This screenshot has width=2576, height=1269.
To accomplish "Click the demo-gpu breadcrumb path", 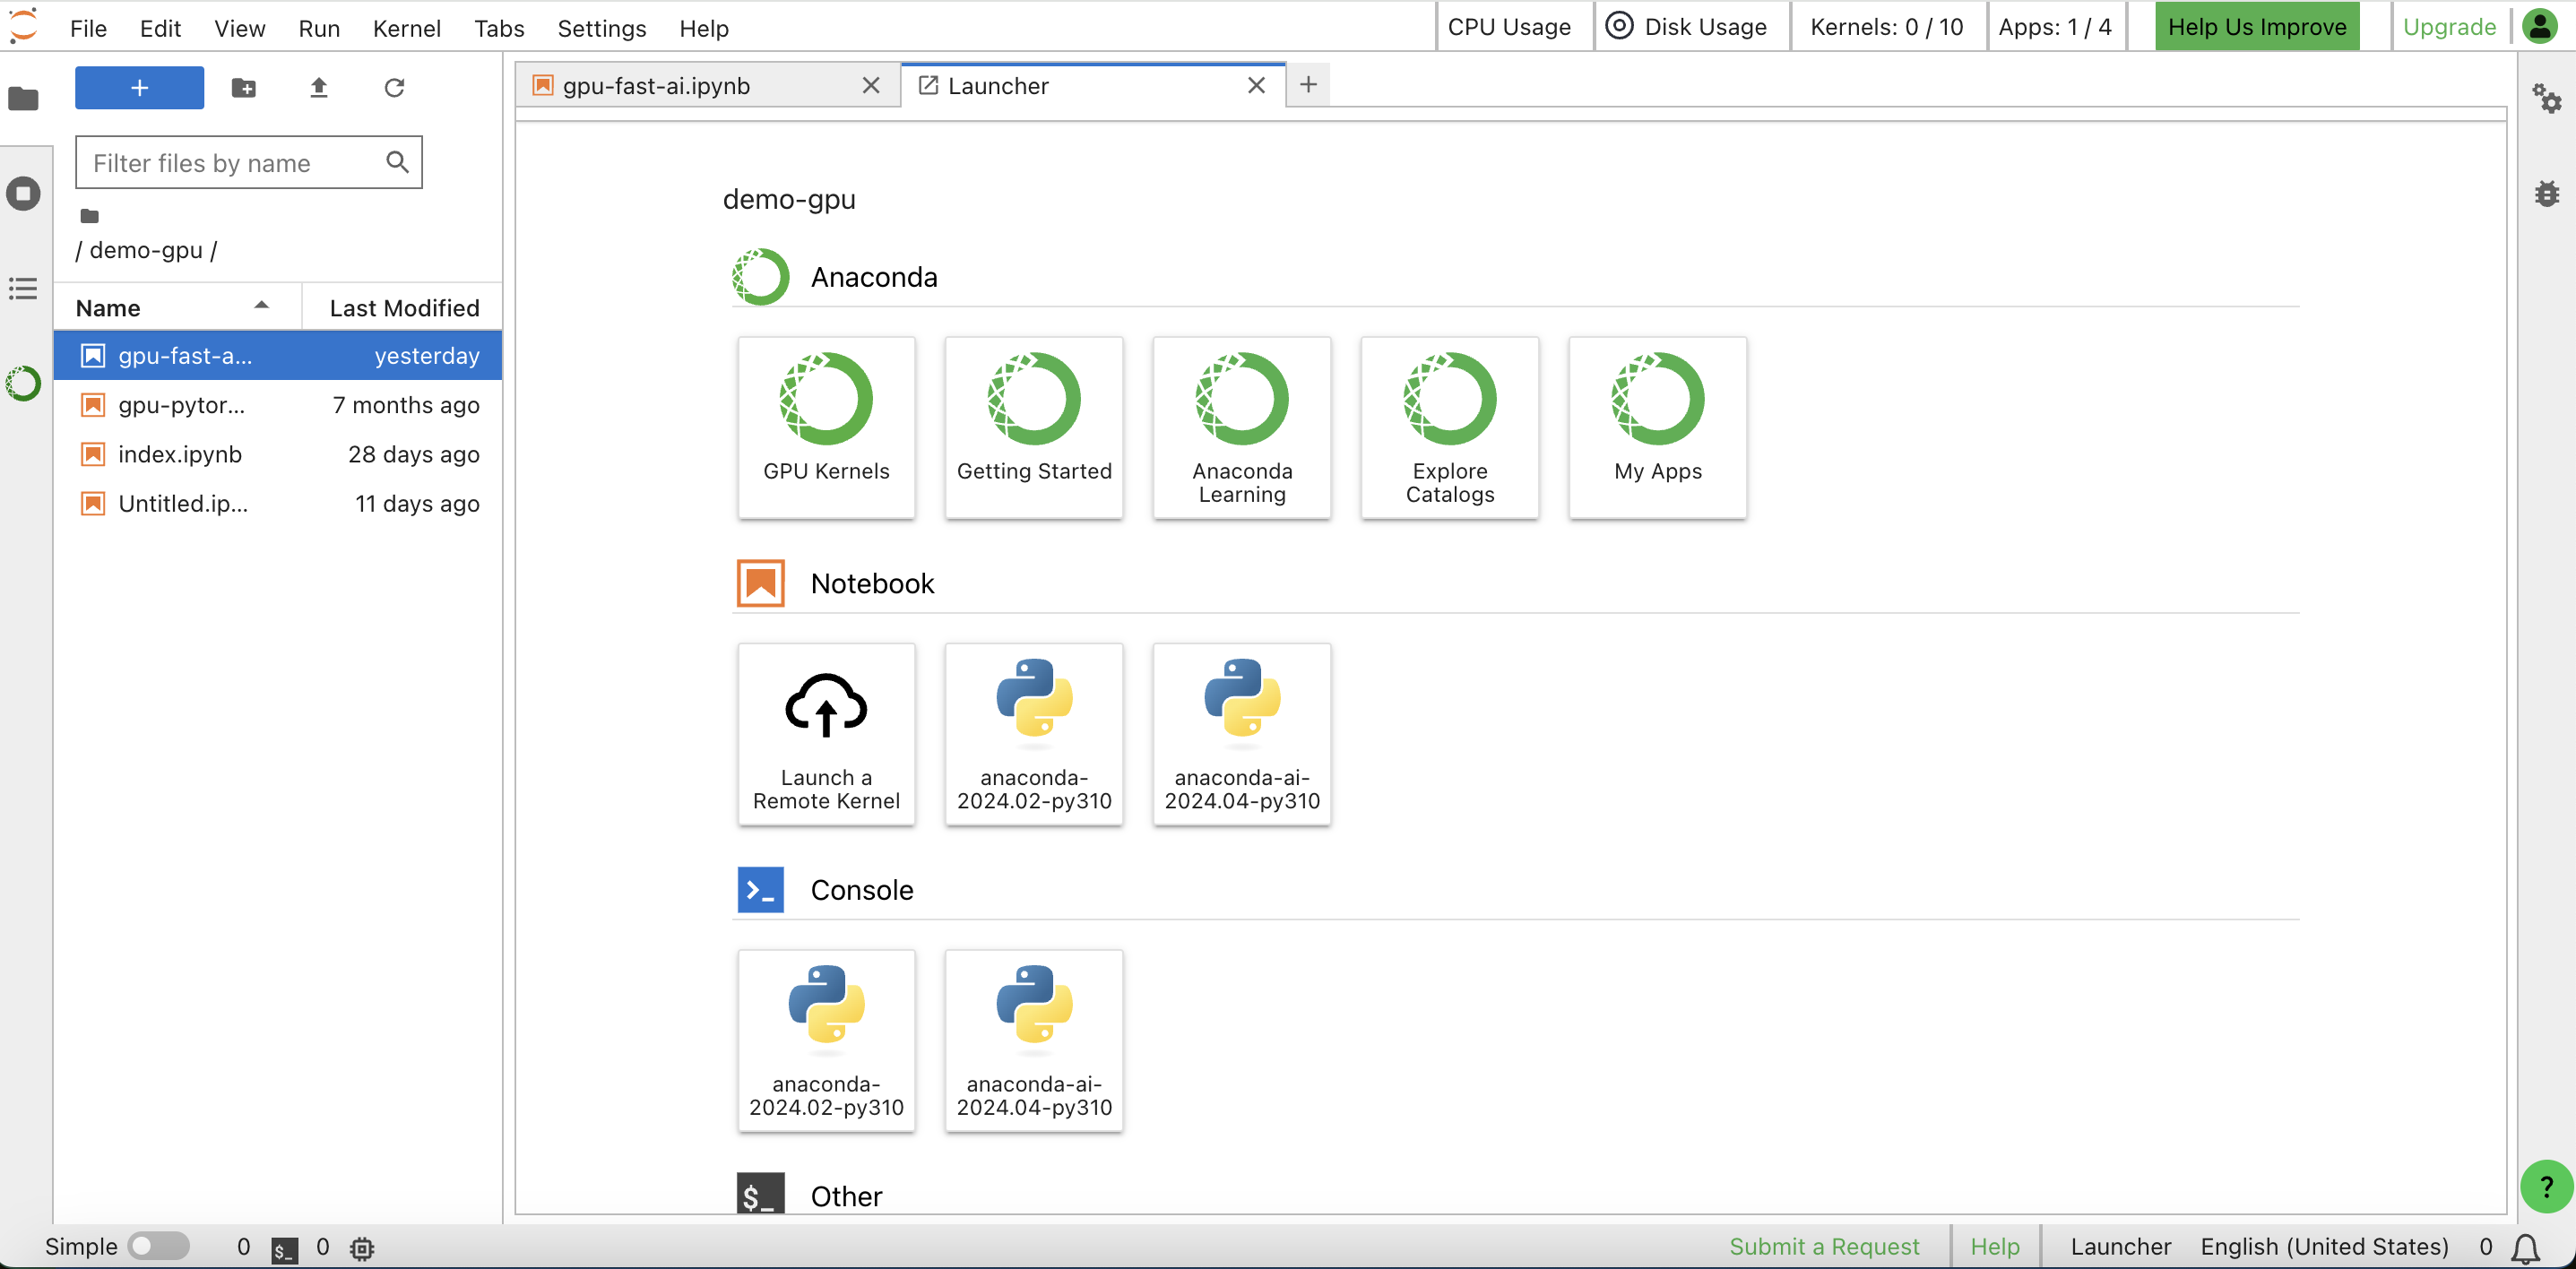I will point(146,250).
